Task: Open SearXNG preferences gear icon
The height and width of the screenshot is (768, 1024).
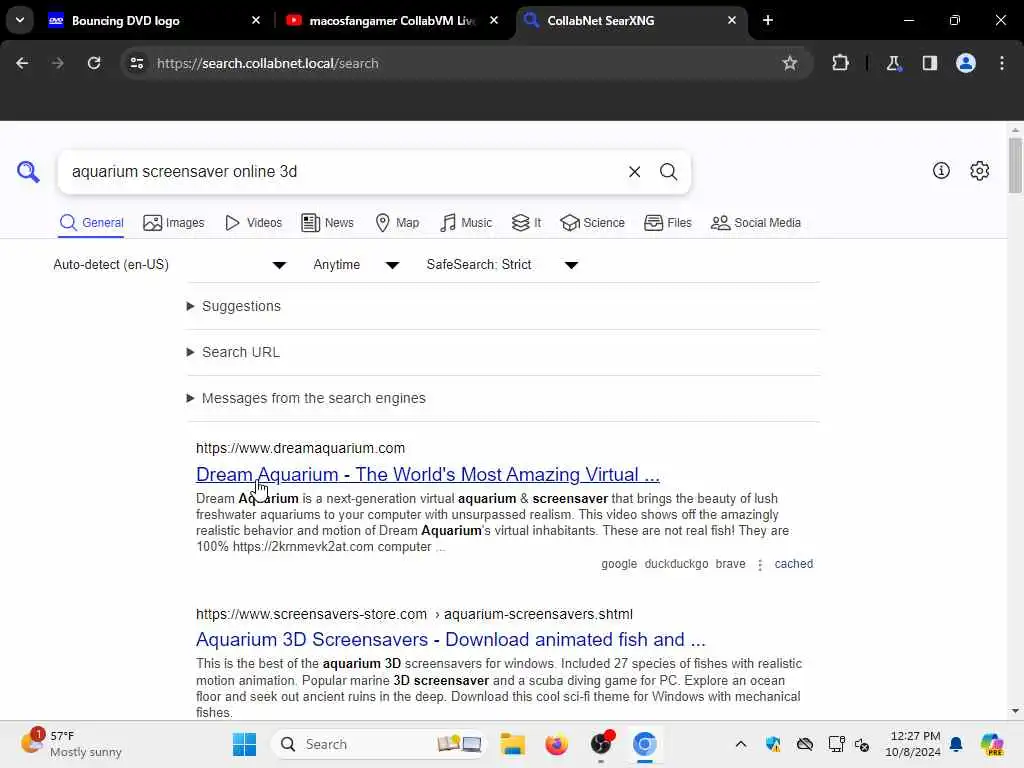Action: point(980,170)
